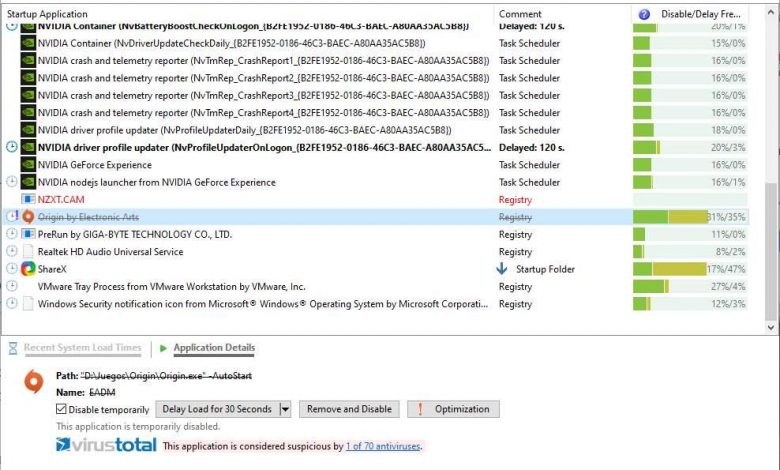Click ShareX's 17%/47% frequency bar
This screenshot has height=470, width=780.
click(689, 269)
